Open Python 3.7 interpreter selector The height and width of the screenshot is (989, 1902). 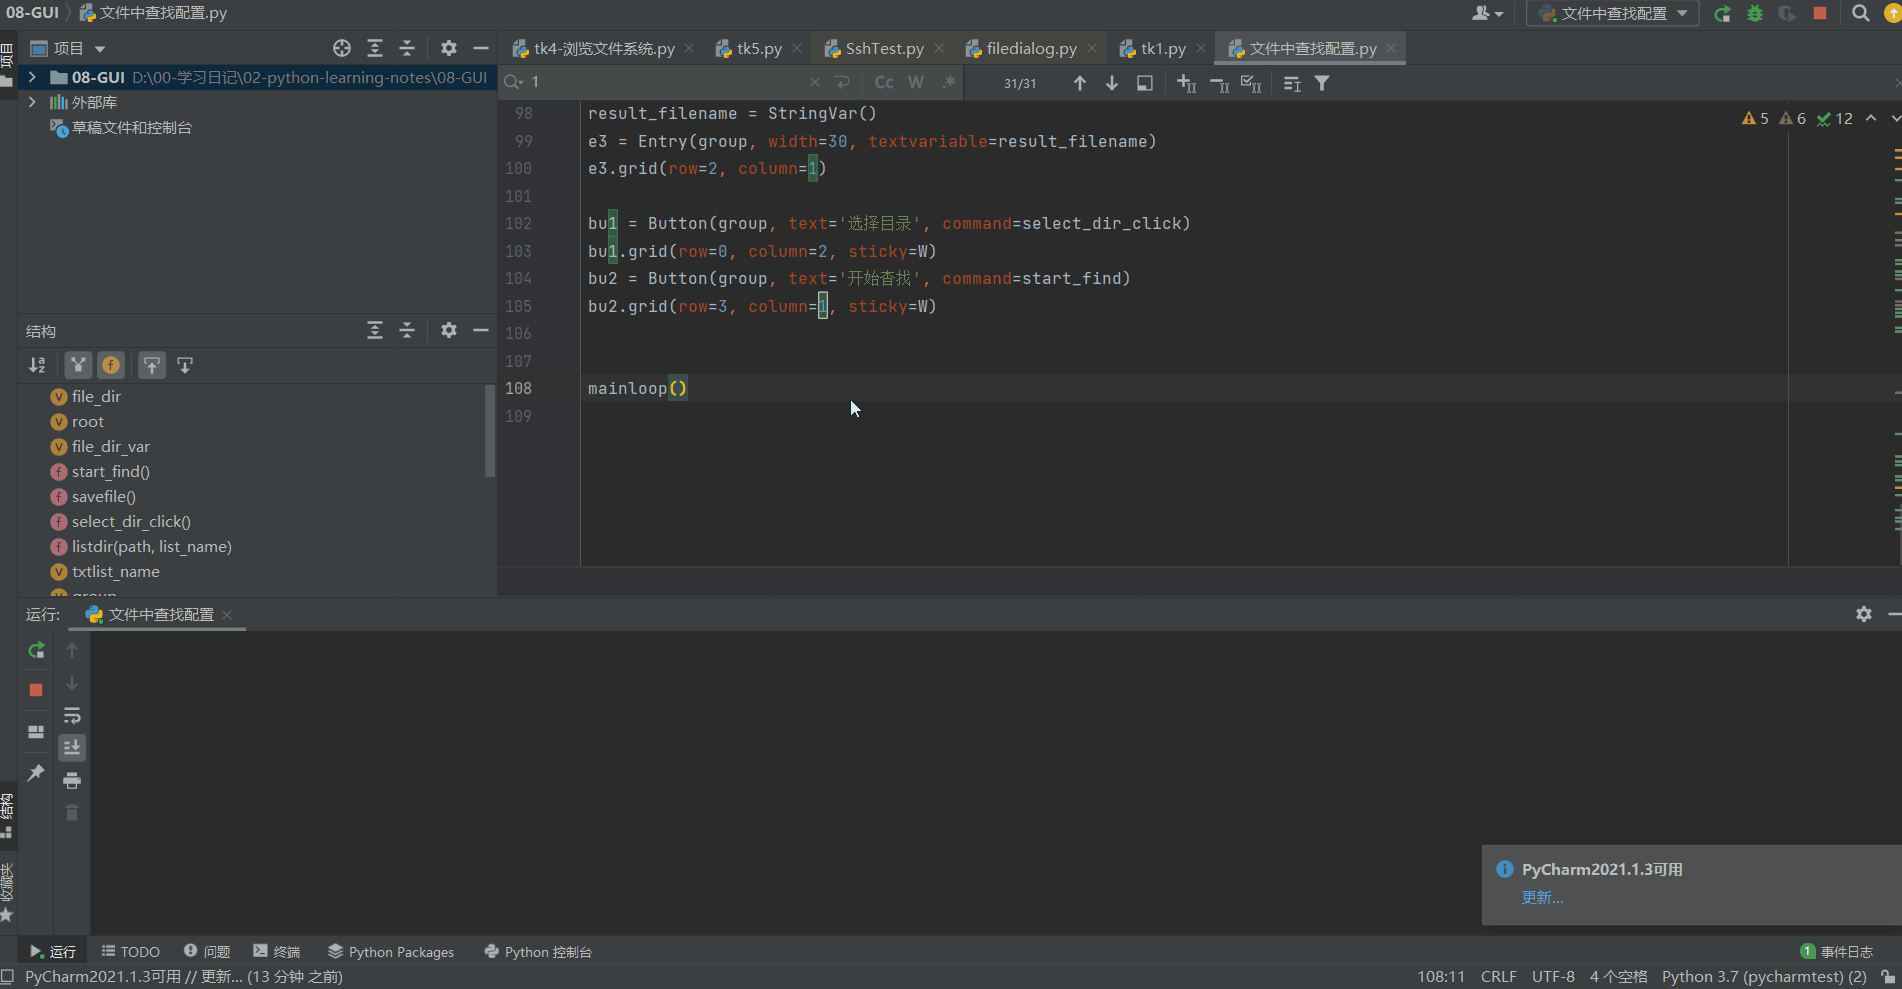tap(1764, 977)
